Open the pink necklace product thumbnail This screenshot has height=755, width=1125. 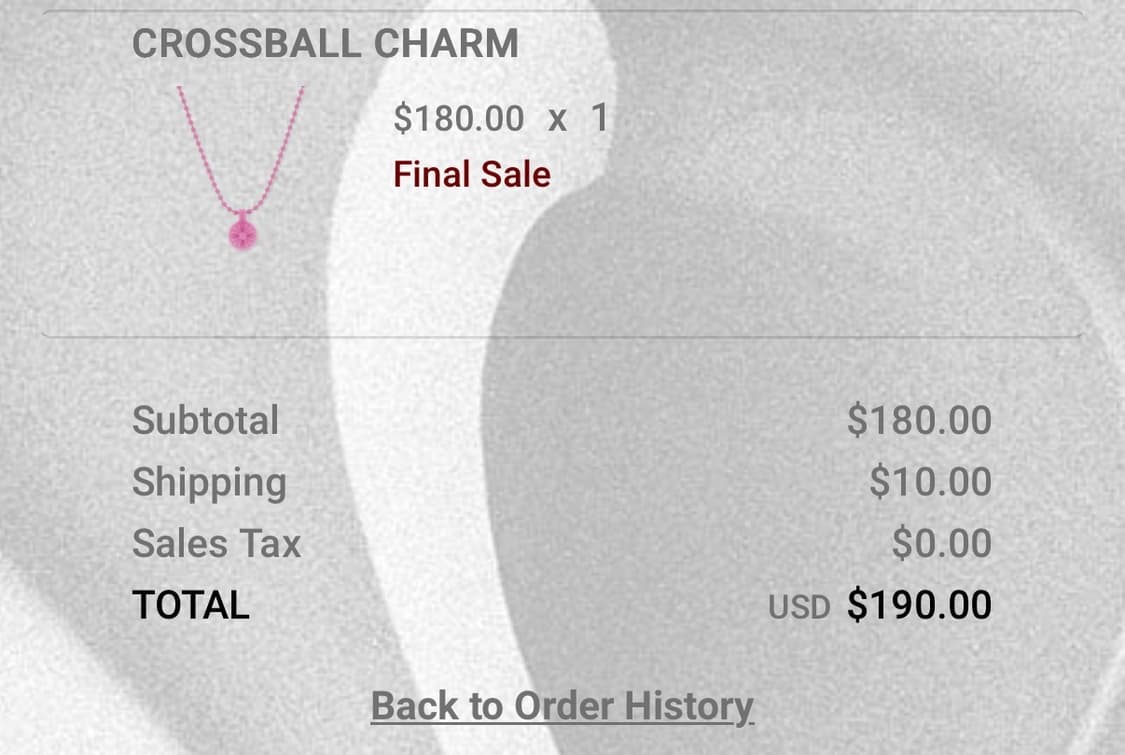tap(241, 166)
